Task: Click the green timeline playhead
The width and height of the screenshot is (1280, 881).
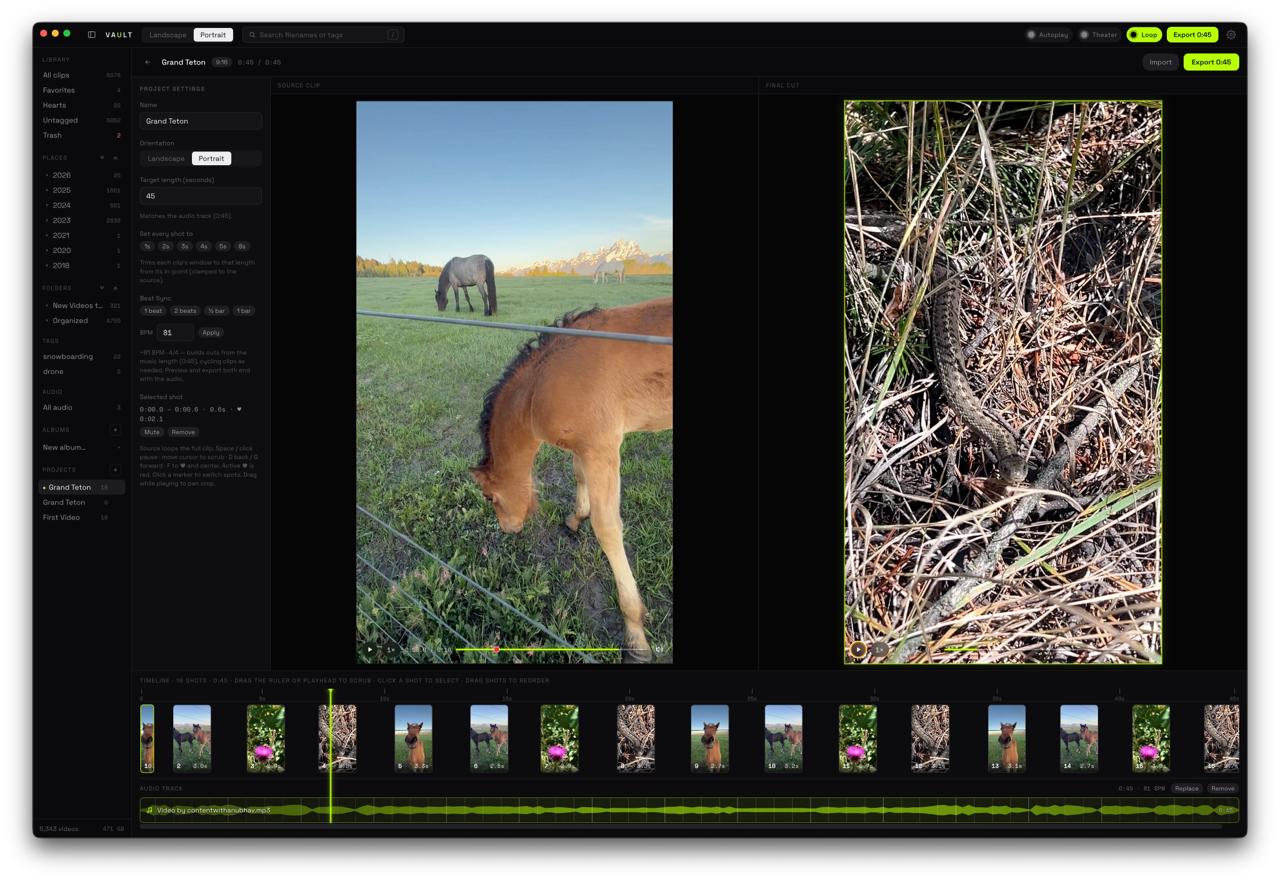Action: (x=330, y=755)
